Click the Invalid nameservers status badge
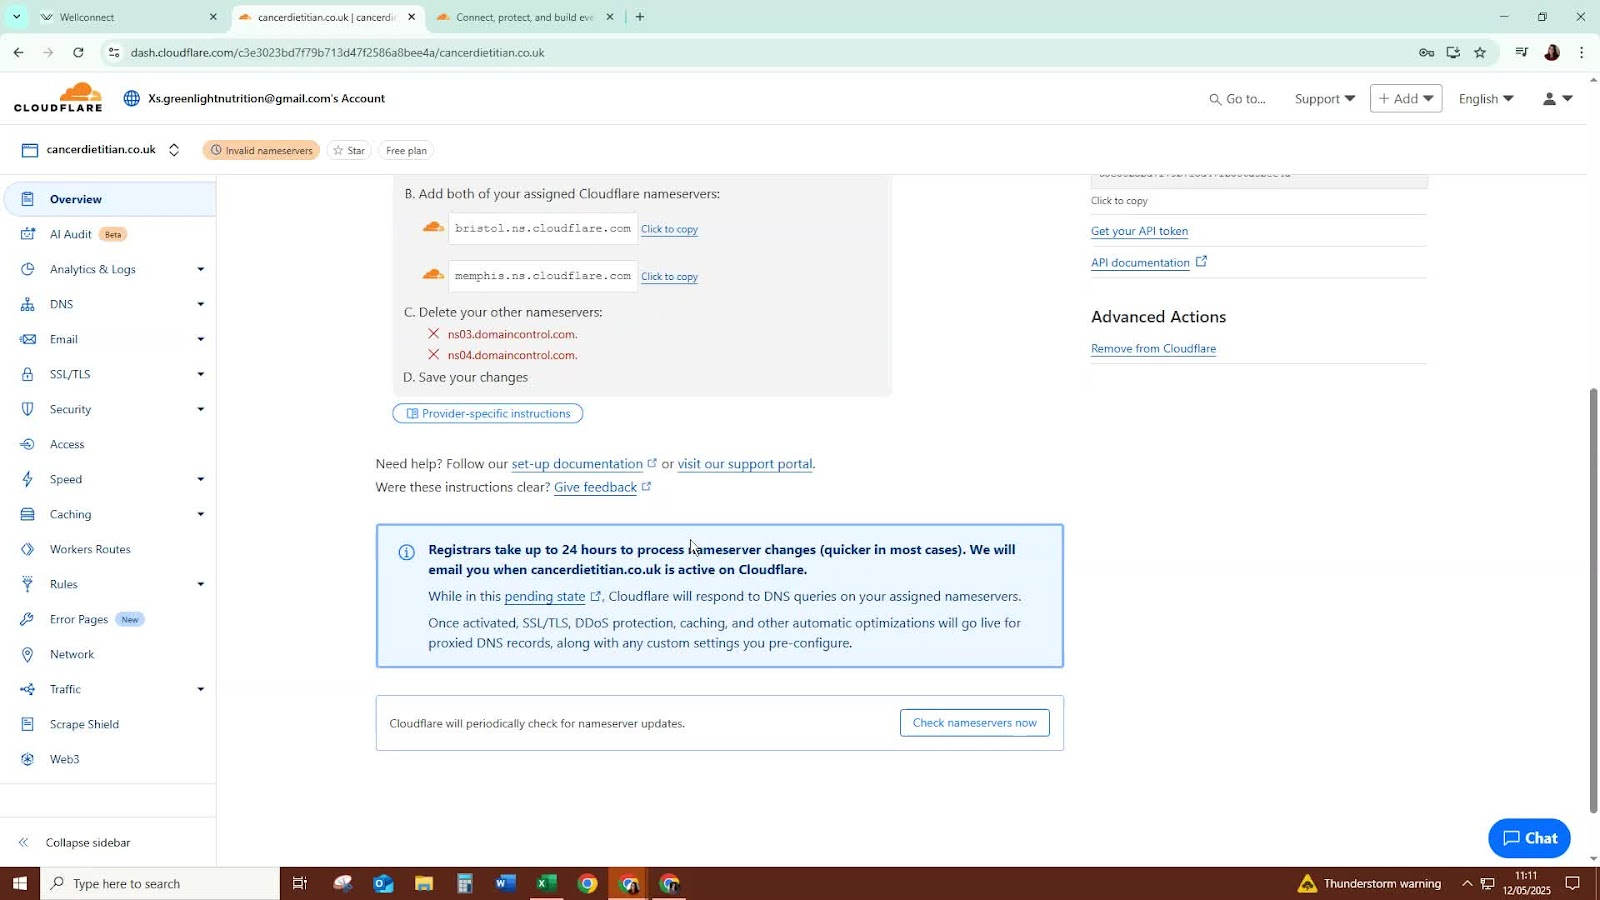The image size is (1600, 900). point(261,150)
